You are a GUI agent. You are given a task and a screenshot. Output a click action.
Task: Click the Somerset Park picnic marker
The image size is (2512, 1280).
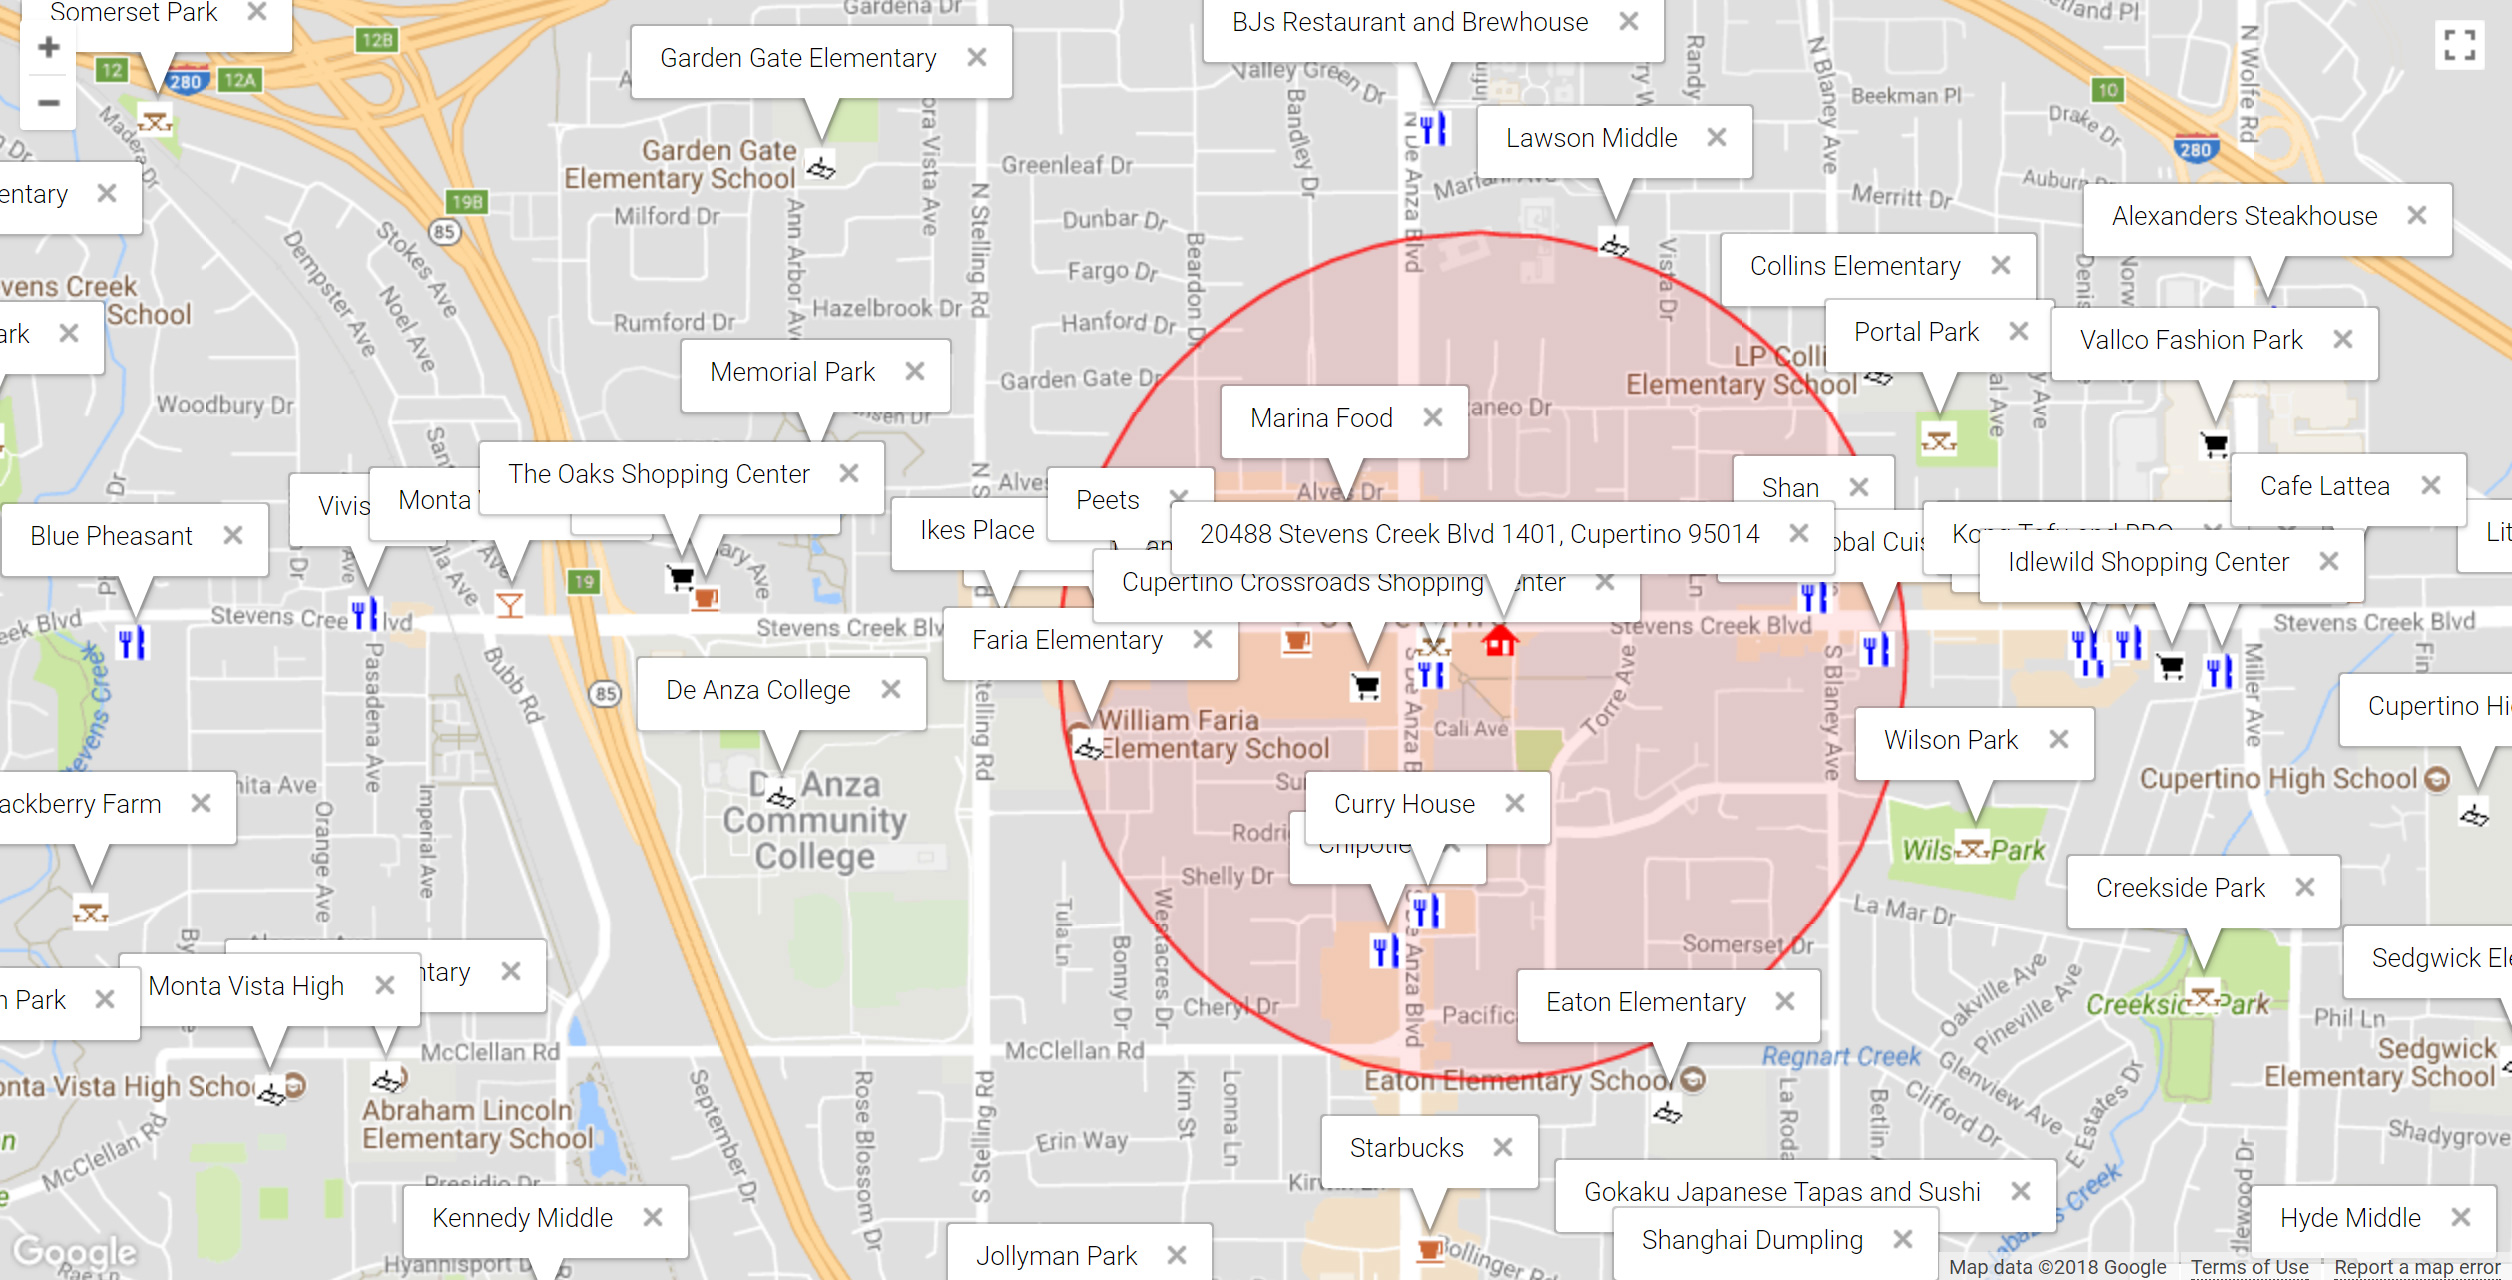155,122
